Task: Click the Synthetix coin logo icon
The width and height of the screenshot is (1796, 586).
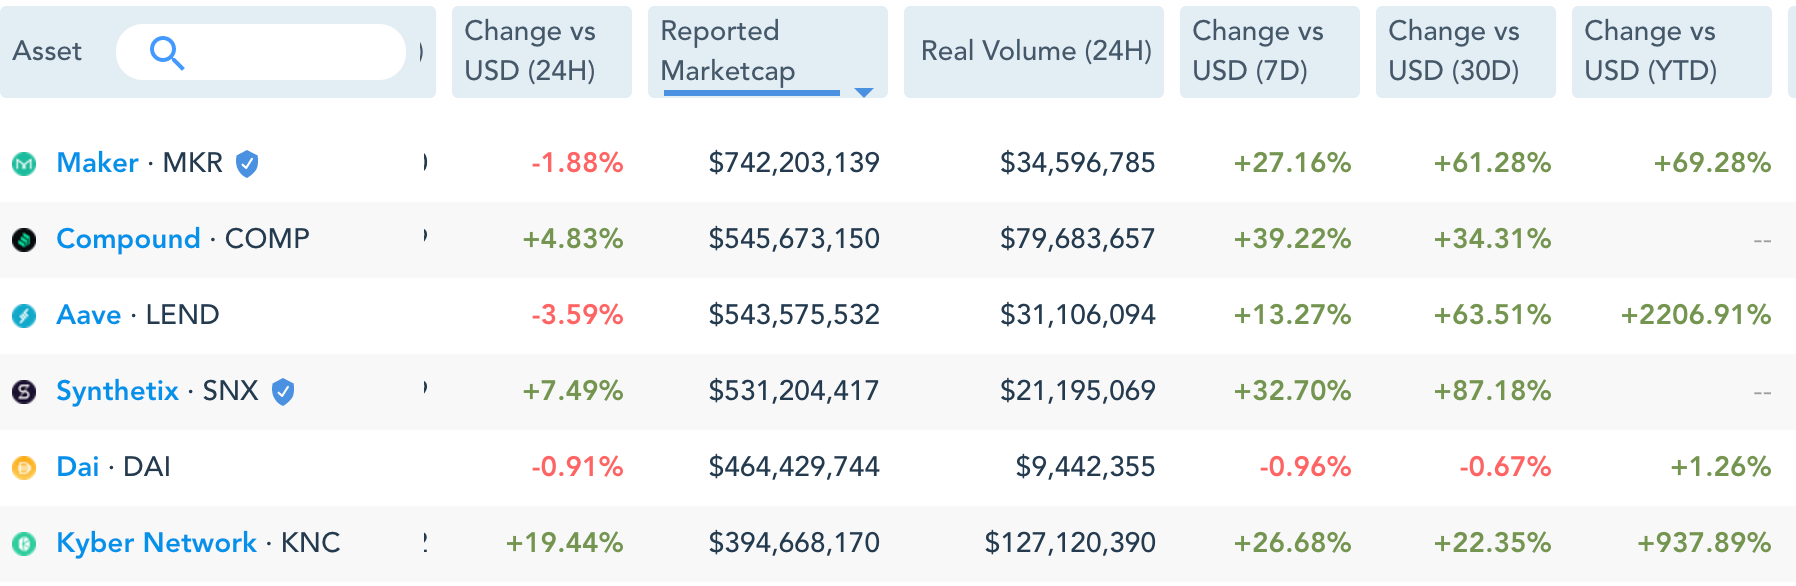Action: (24, 391)
